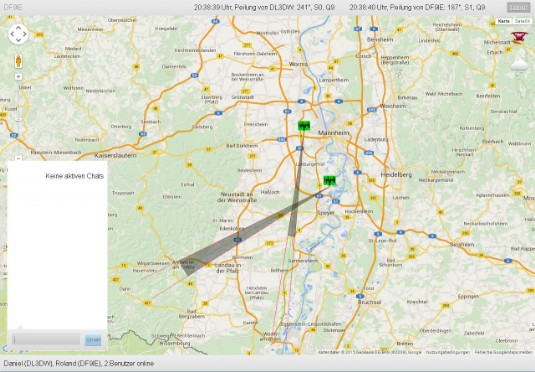The width and height of the screenshot is (535, 372).
Task: Pan the map left with the arrow
Action: click(x=12, y=34)
